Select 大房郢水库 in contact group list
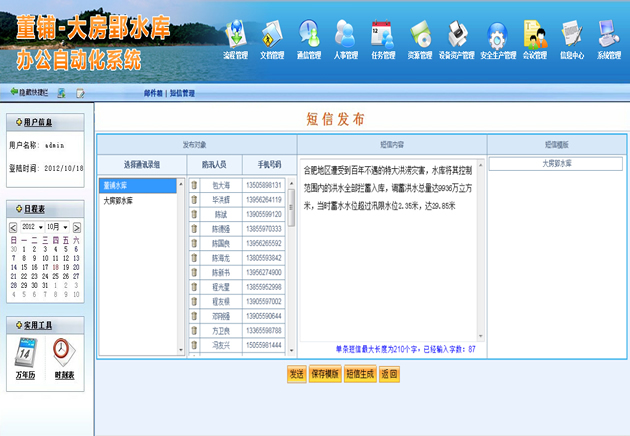This screenshot has width=630, height=436. (x=119, y=200)
